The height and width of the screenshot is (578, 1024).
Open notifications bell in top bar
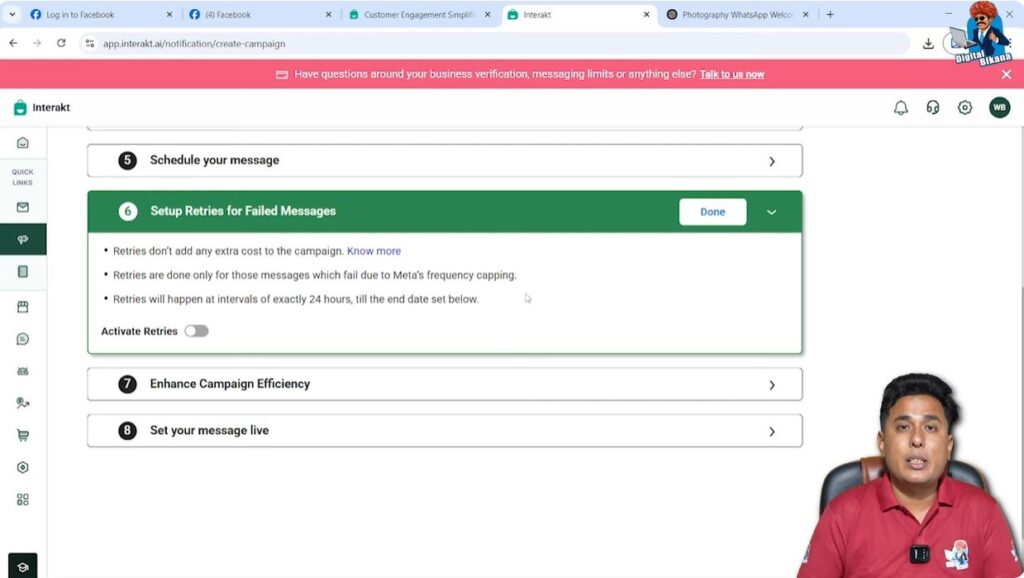click(x=901, y=107)
